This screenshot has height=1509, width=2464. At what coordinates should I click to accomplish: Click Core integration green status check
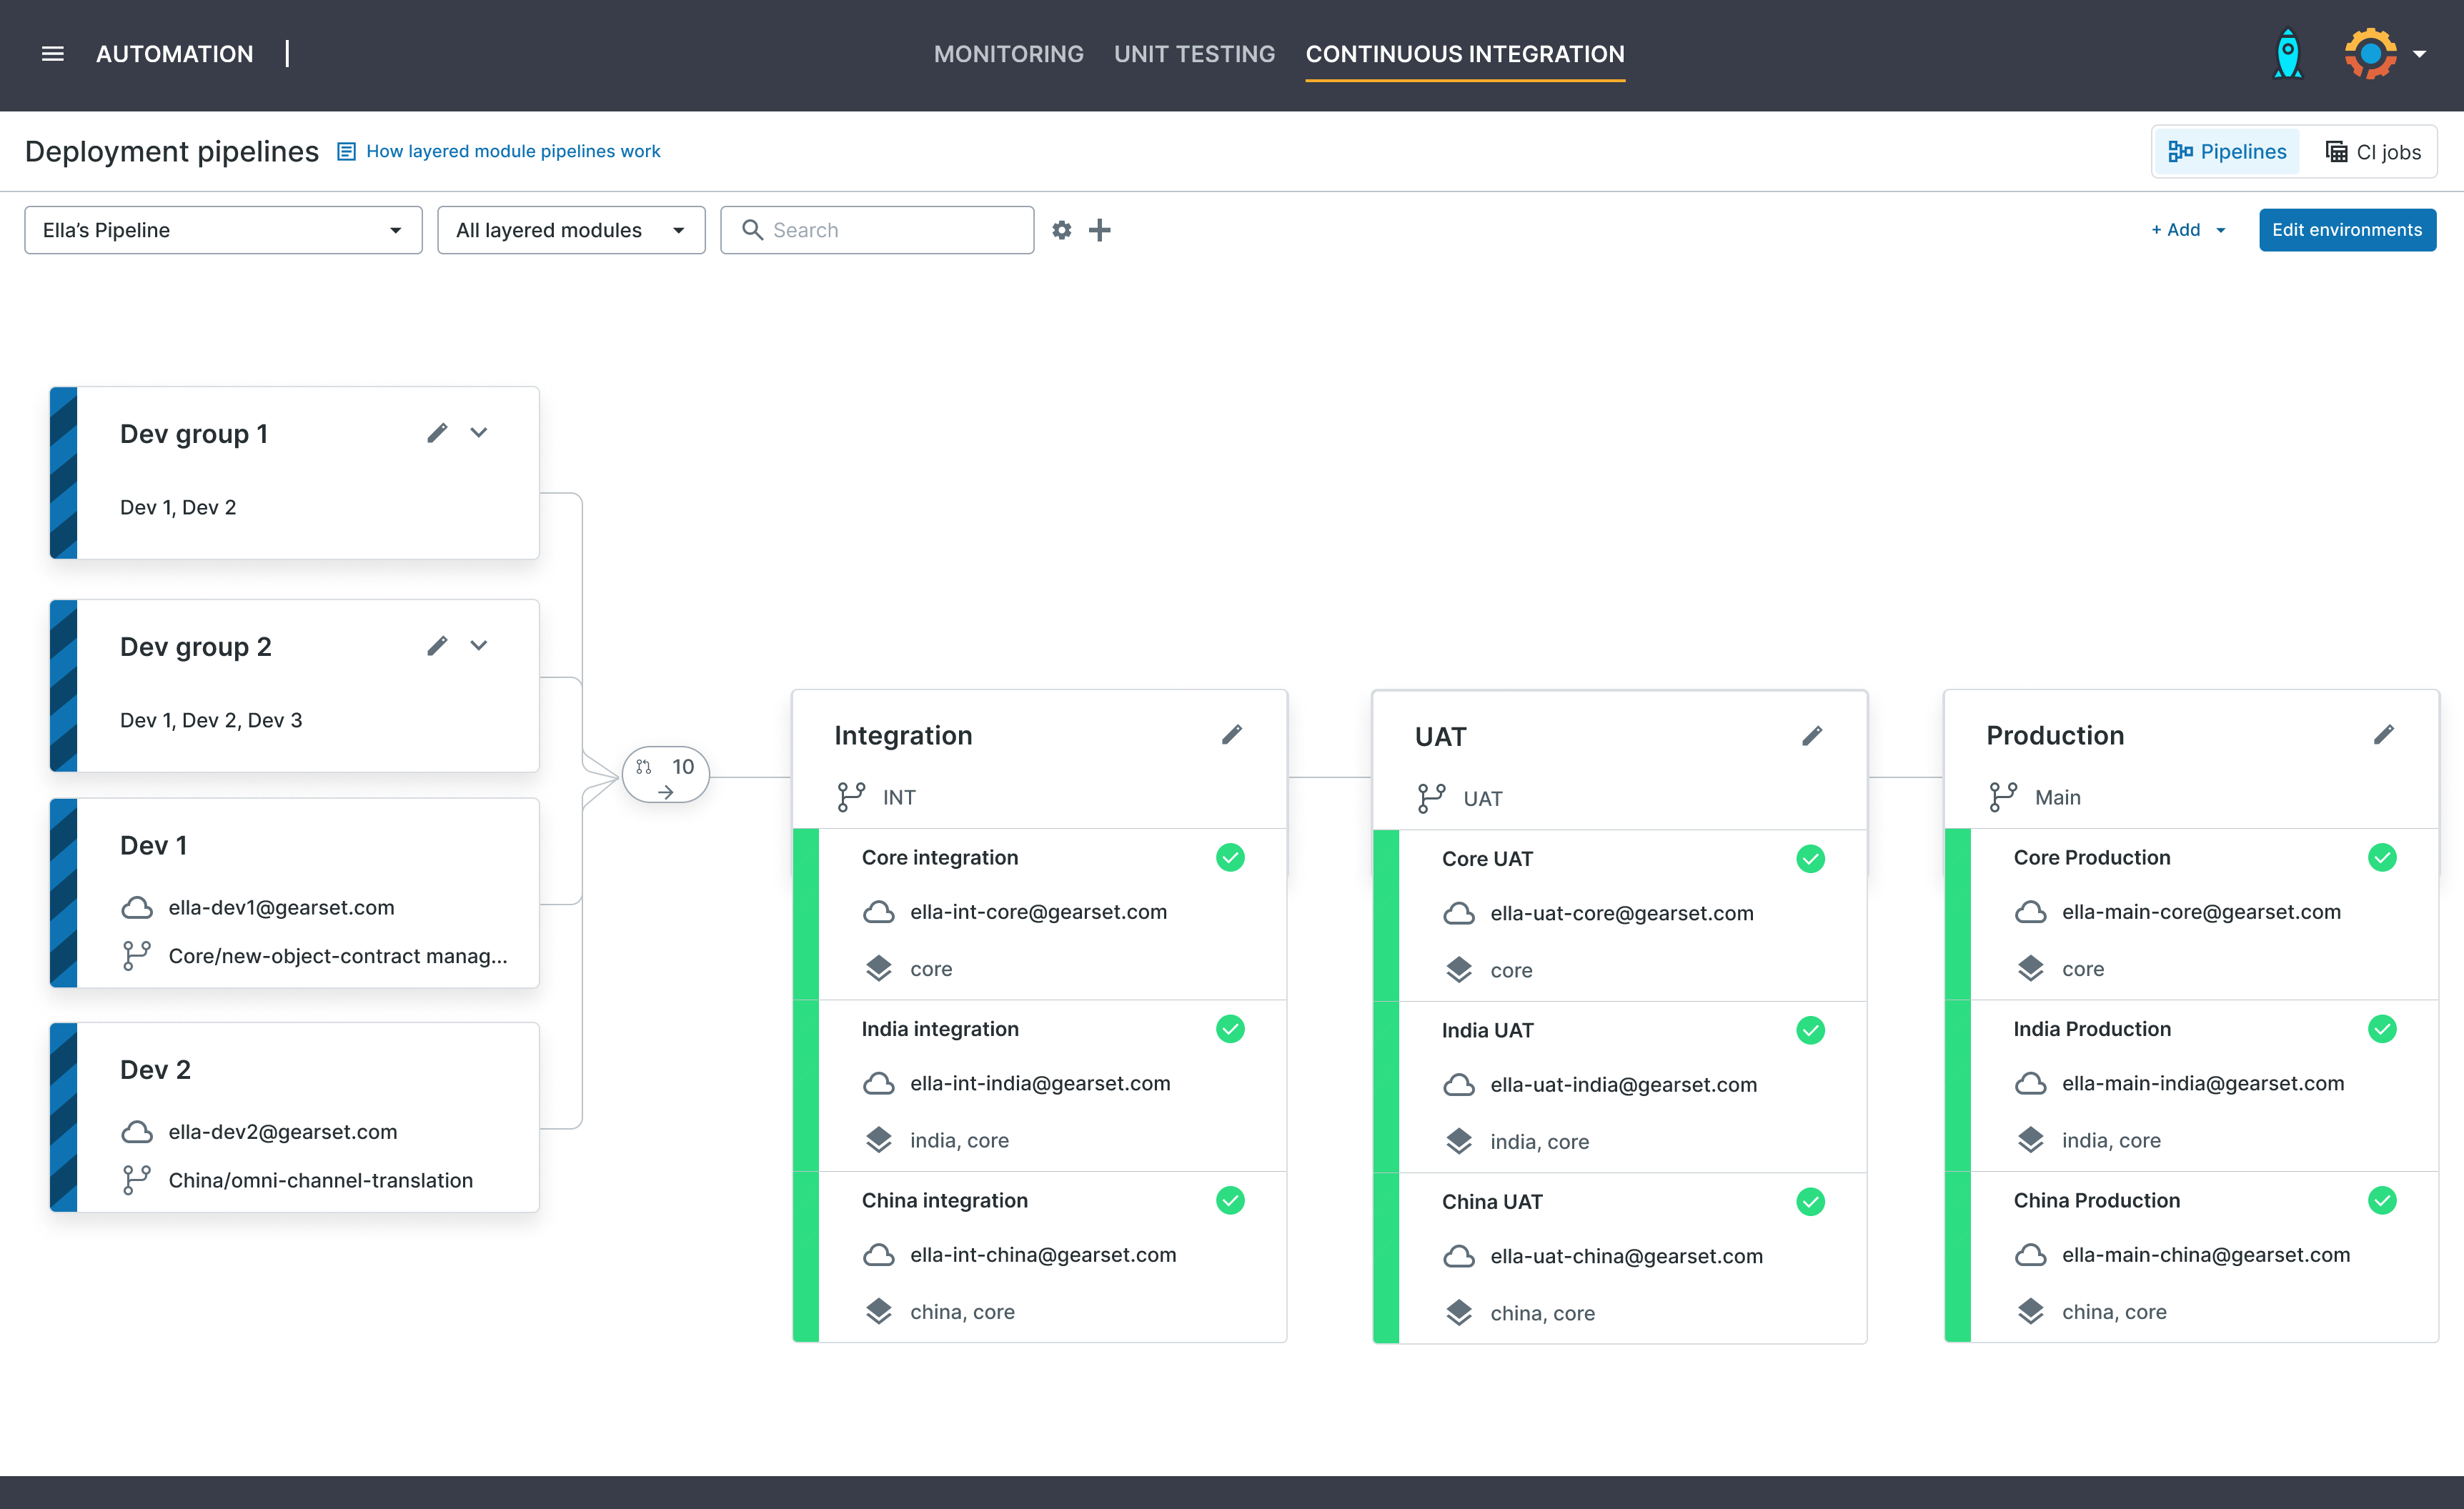[1229, 857]
